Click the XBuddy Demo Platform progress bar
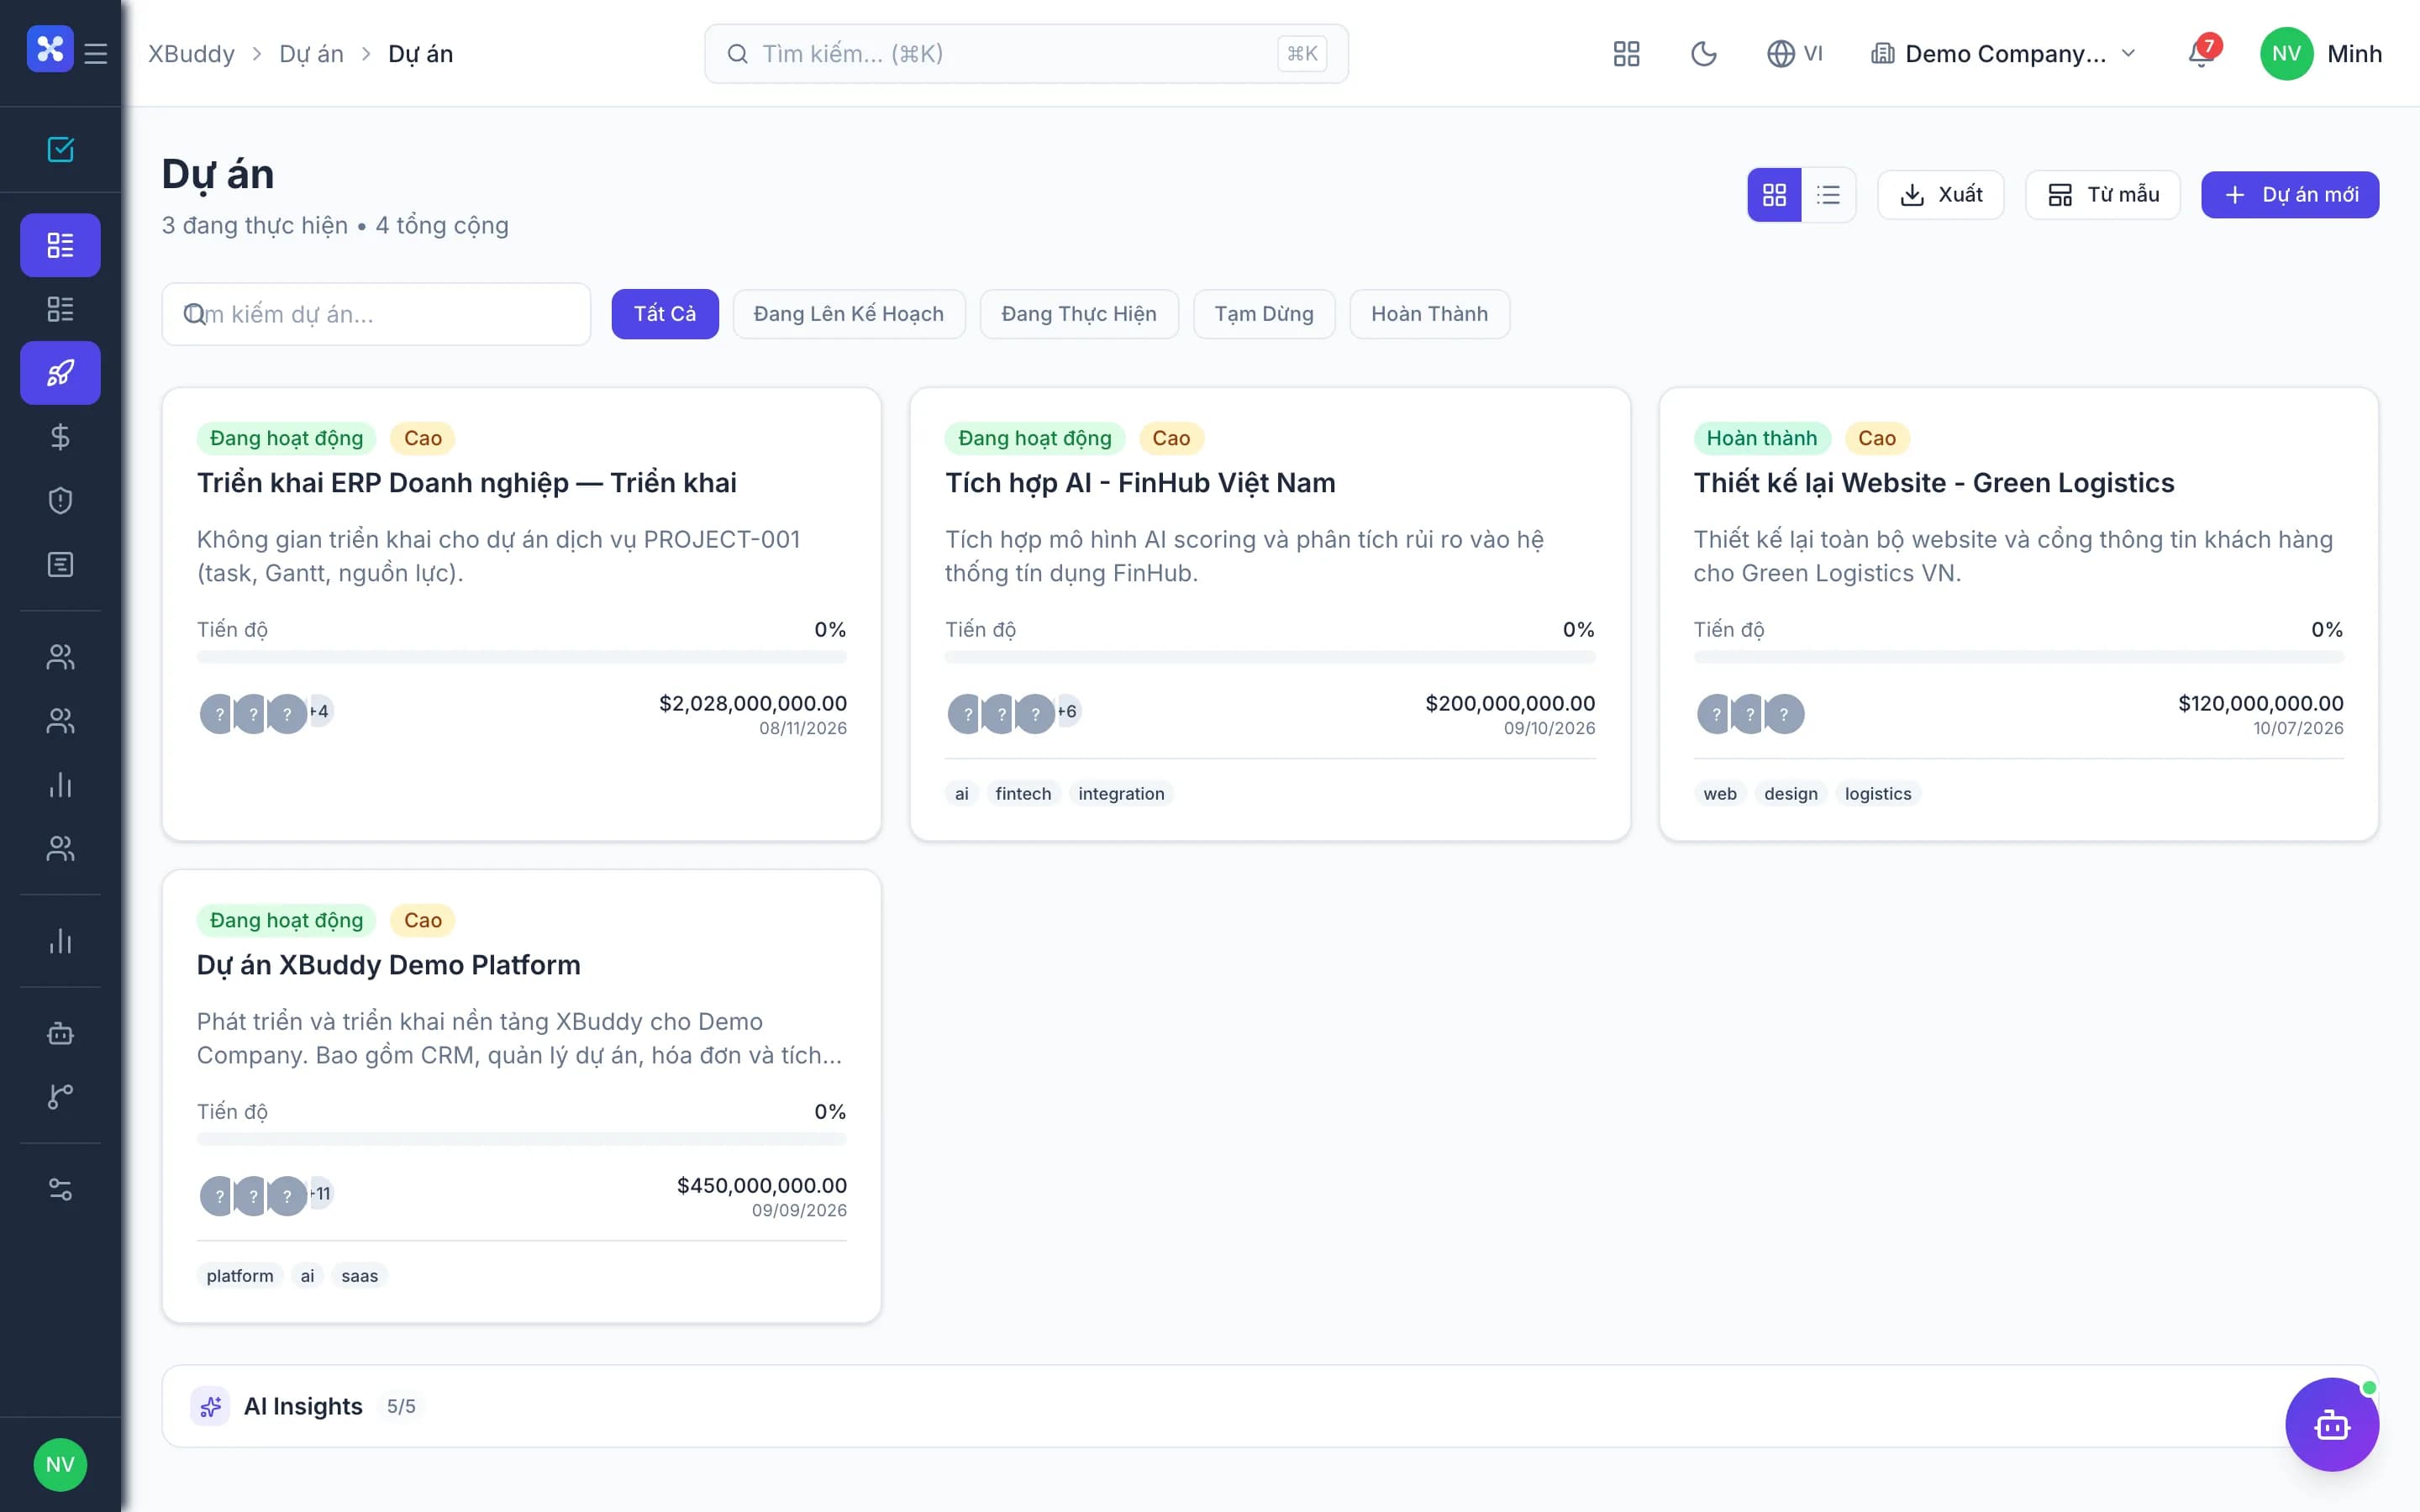Viewport: 2420px width, 1512px height. (522, 1139)
